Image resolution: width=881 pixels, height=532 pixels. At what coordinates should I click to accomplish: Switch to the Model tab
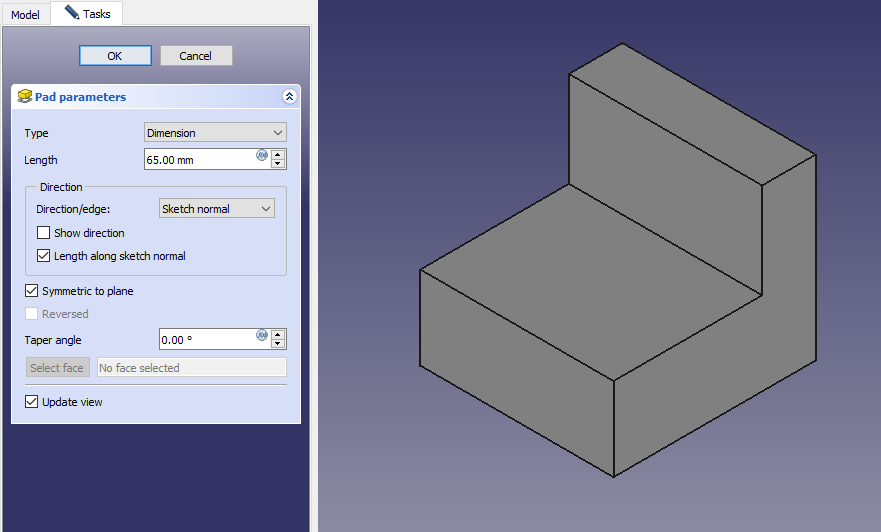point(25,15)
